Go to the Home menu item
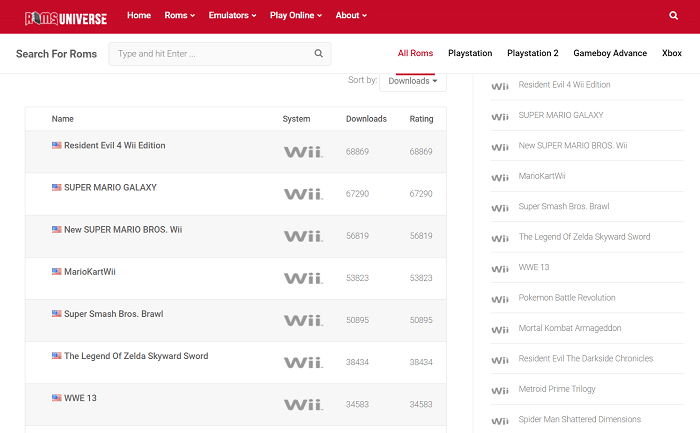The height and width of the screenshot is (433, 700). coord(139,15)
